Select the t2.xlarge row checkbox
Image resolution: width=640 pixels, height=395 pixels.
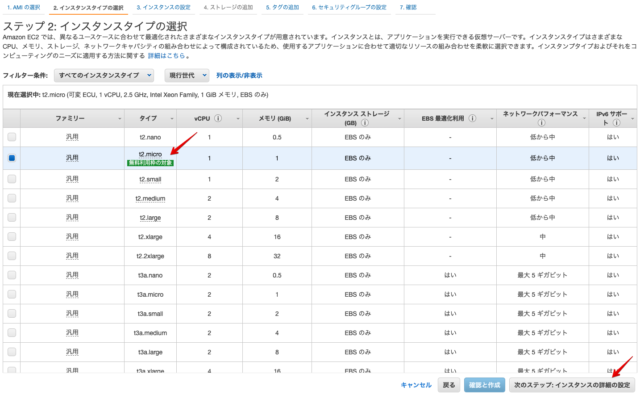[12, 236]
